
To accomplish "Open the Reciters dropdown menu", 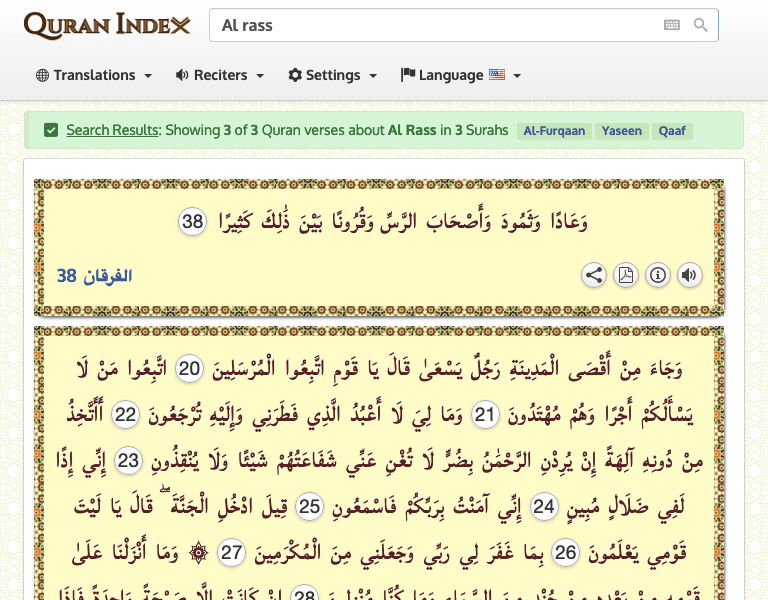I will pyautogui.click(x=220, y=75).
